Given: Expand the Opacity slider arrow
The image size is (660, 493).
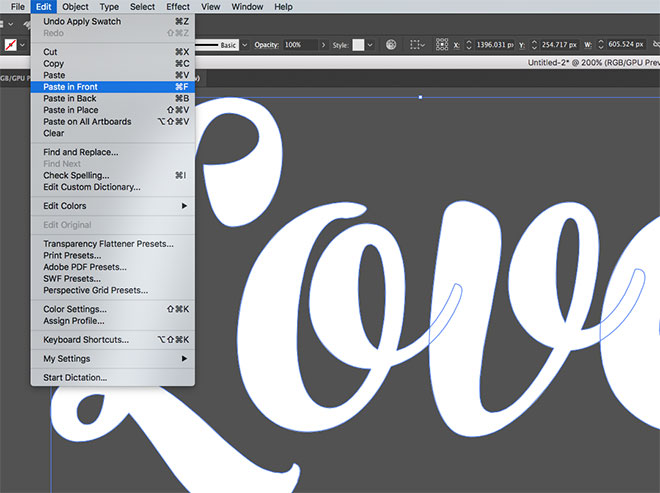Looking at the screenshot, I should click(322, 45).
